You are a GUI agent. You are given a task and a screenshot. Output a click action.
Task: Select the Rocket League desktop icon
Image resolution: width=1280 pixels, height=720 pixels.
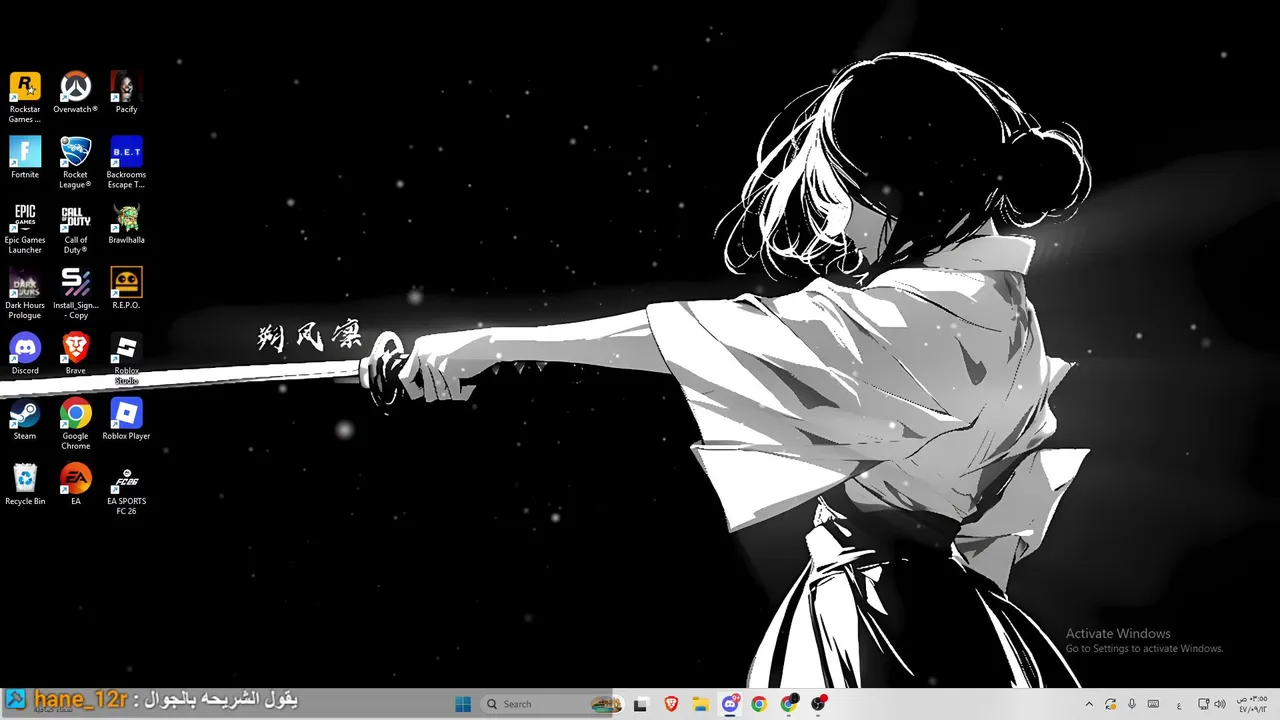[75, 162]
